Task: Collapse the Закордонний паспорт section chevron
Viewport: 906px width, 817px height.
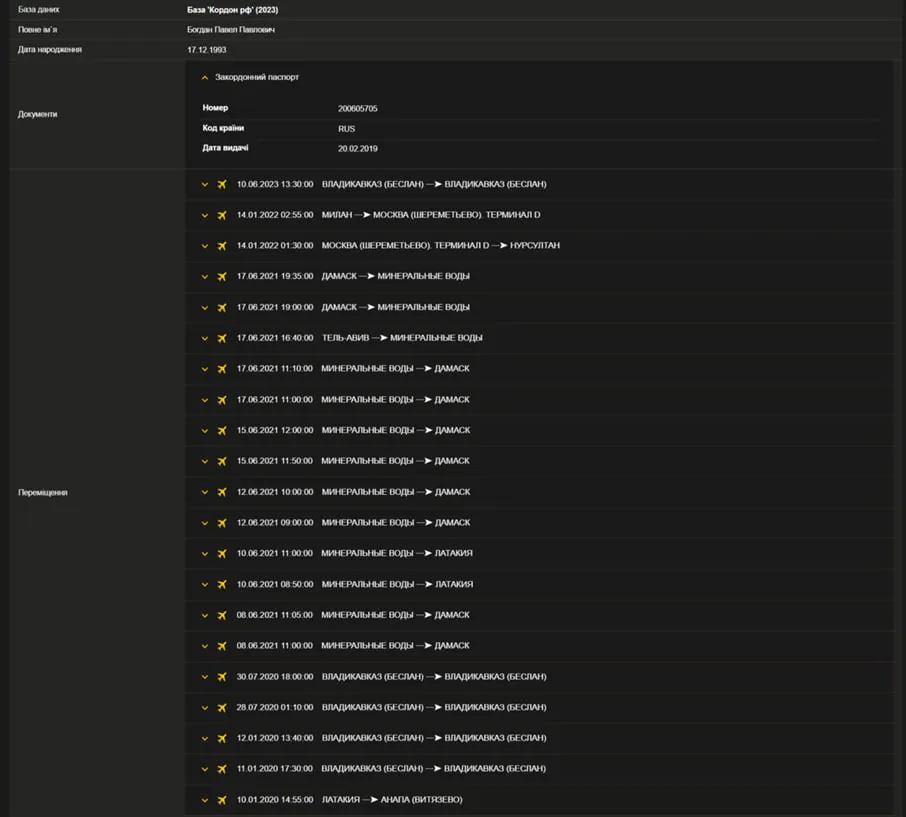Action: point(205,78)
